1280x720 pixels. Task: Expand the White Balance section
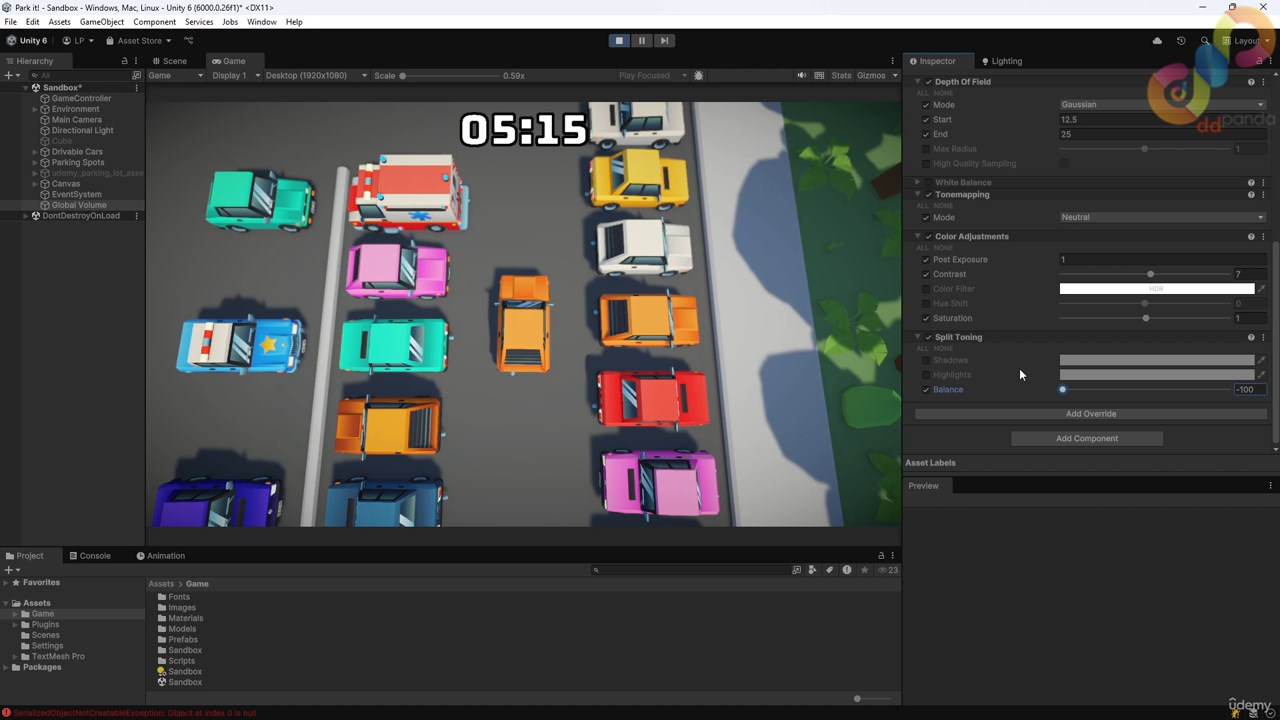point(917,183)
